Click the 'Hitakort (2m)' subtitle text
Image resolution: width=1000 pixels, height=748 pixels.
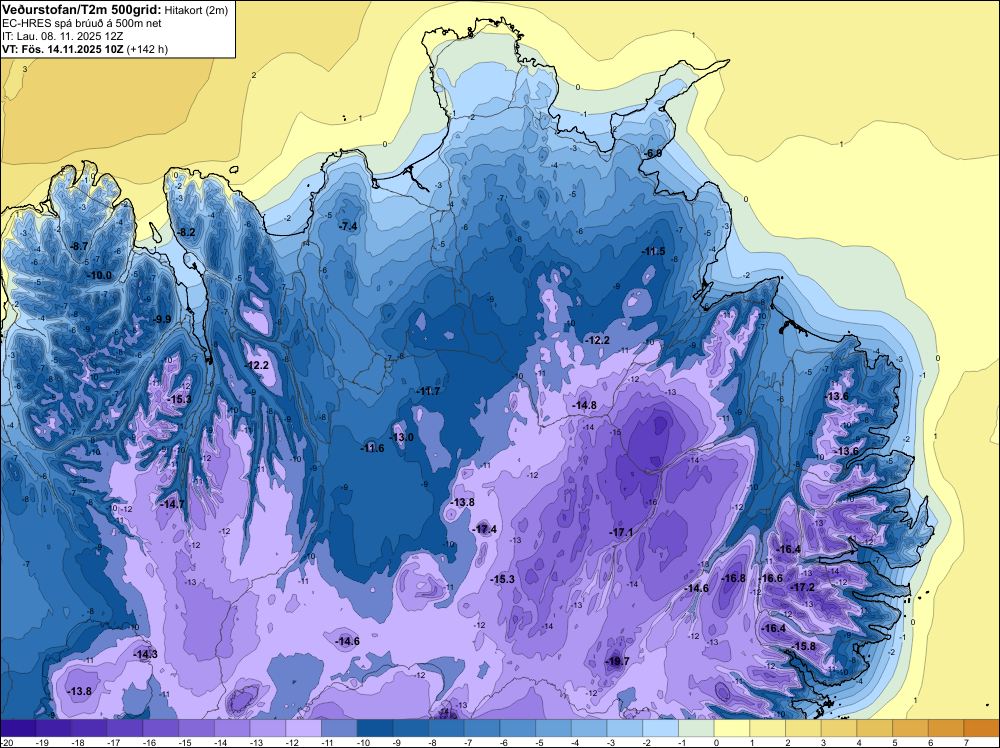click(195, 10)
